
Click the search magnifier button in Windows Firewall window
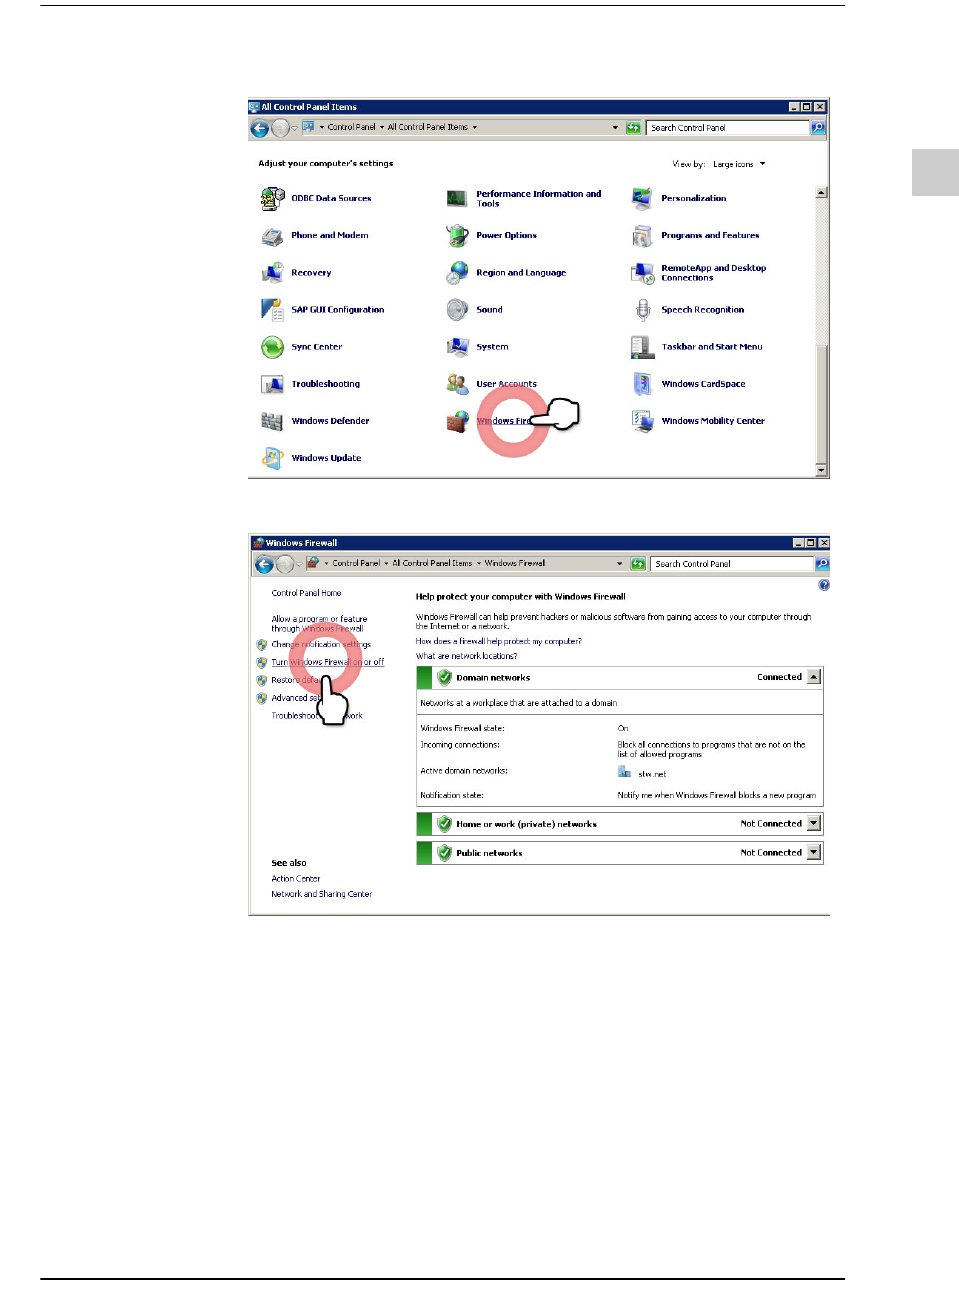pos(822,564)
